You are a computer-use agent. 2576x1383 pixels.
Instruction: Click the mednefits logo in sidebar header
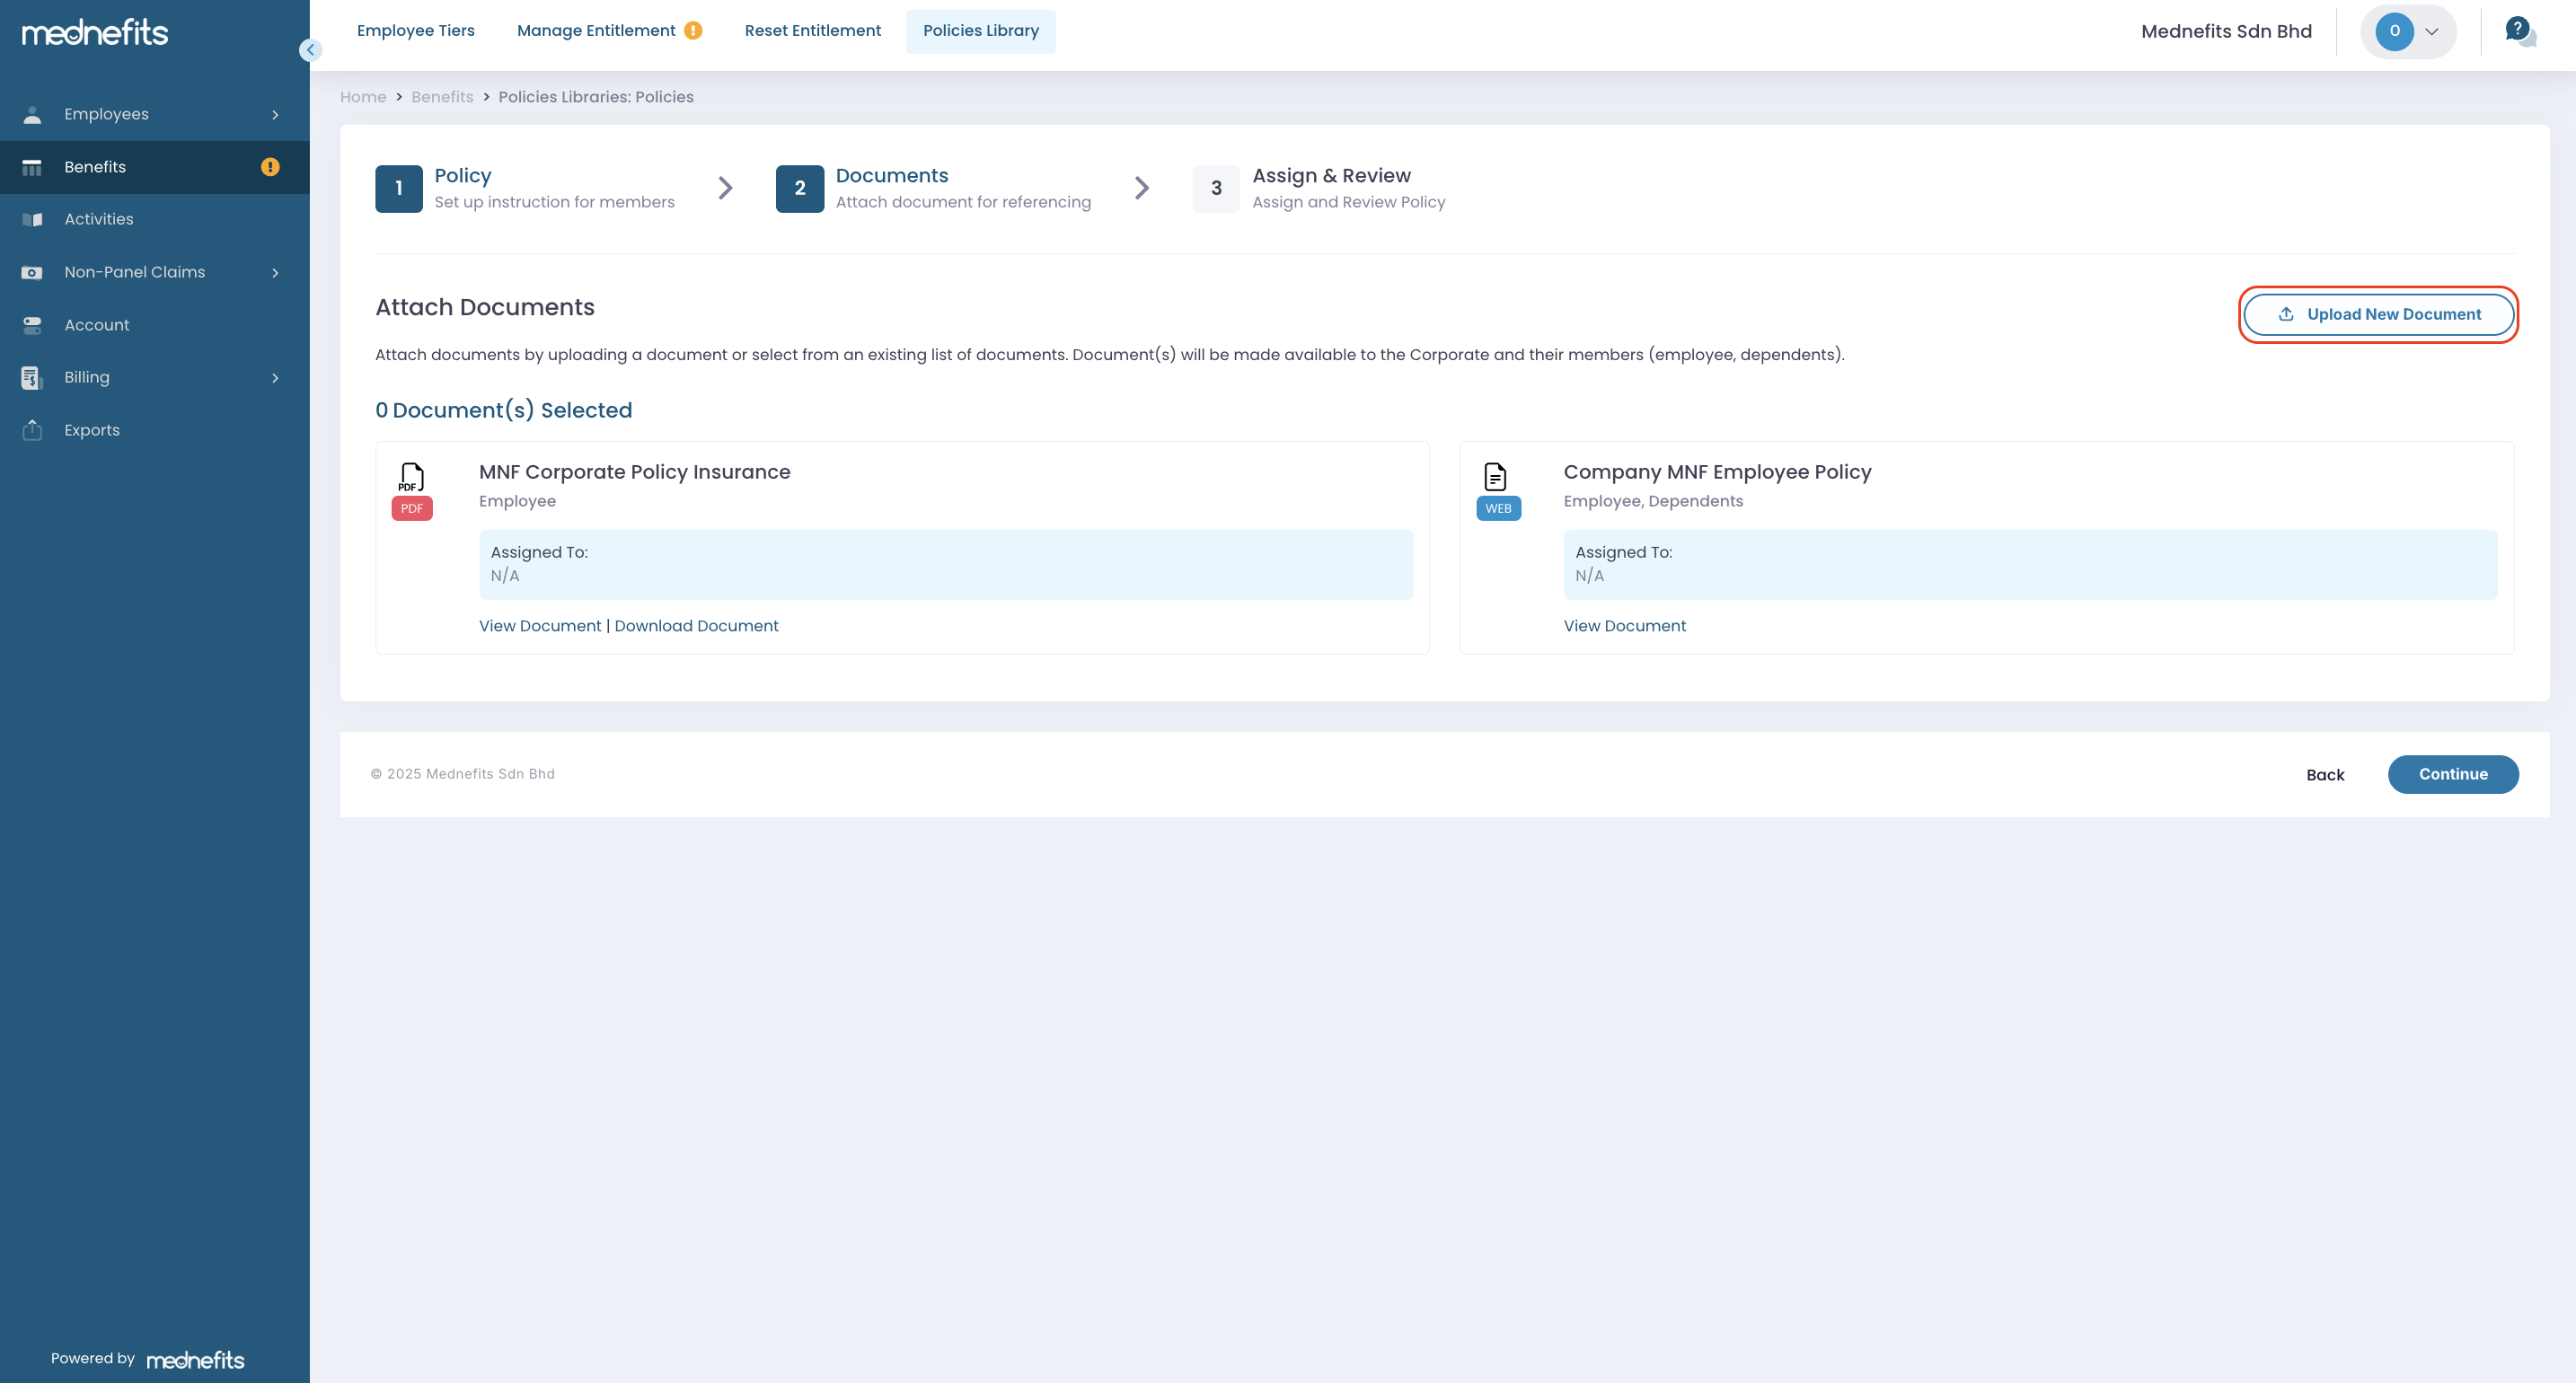click(x=95, y=32)
